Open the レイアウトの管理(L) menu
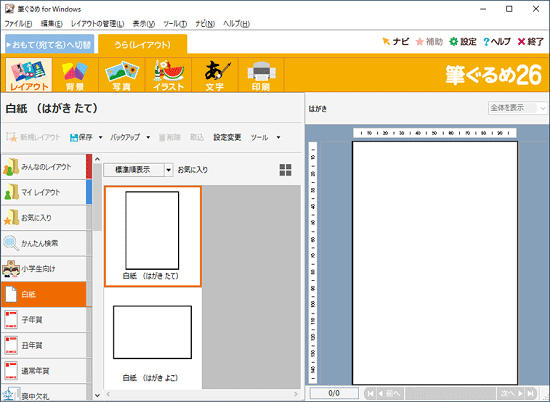Image resolution: width=550 pixels, height=402 pixels. coord(98,24)
